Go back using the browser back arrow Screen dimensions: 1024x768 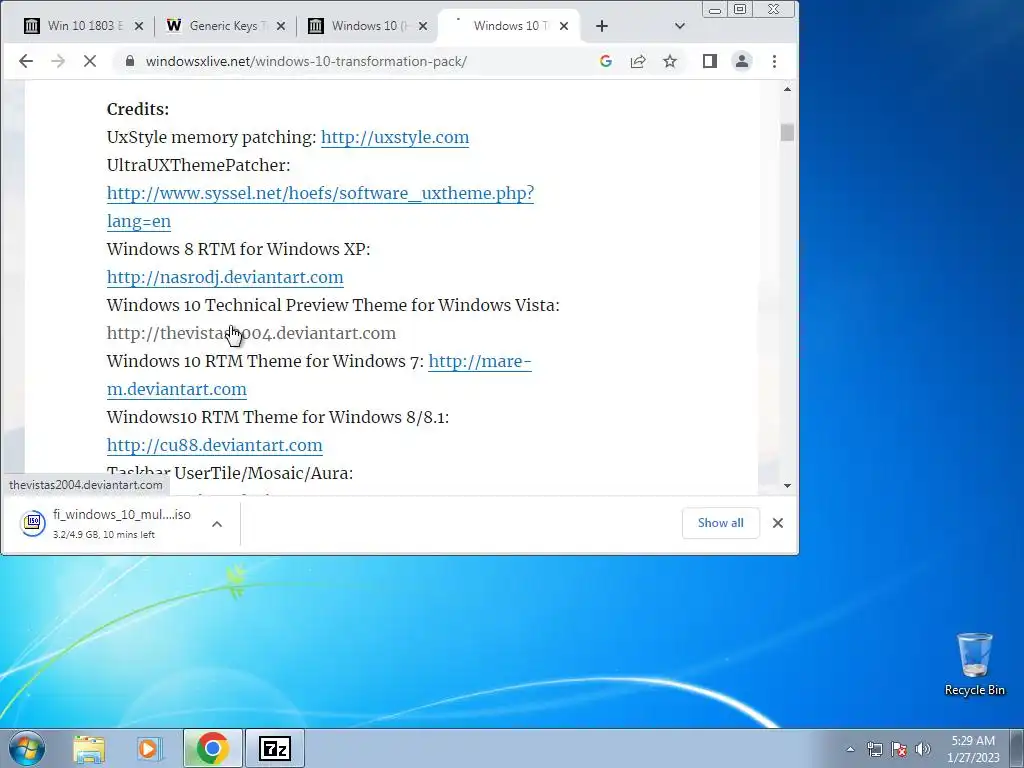click(x=25, y=61)
